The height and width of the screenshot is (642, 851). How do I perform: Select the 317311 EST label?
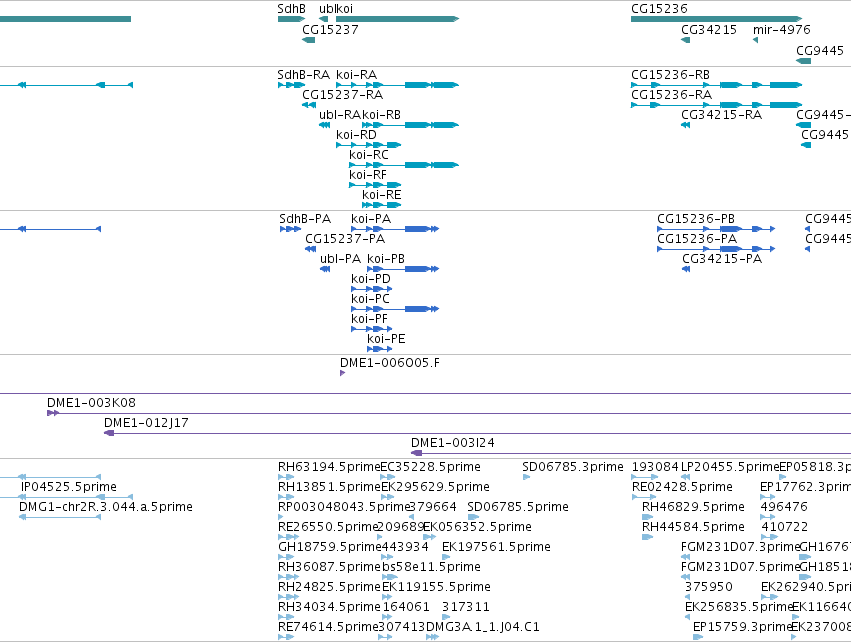pos(466,608)
